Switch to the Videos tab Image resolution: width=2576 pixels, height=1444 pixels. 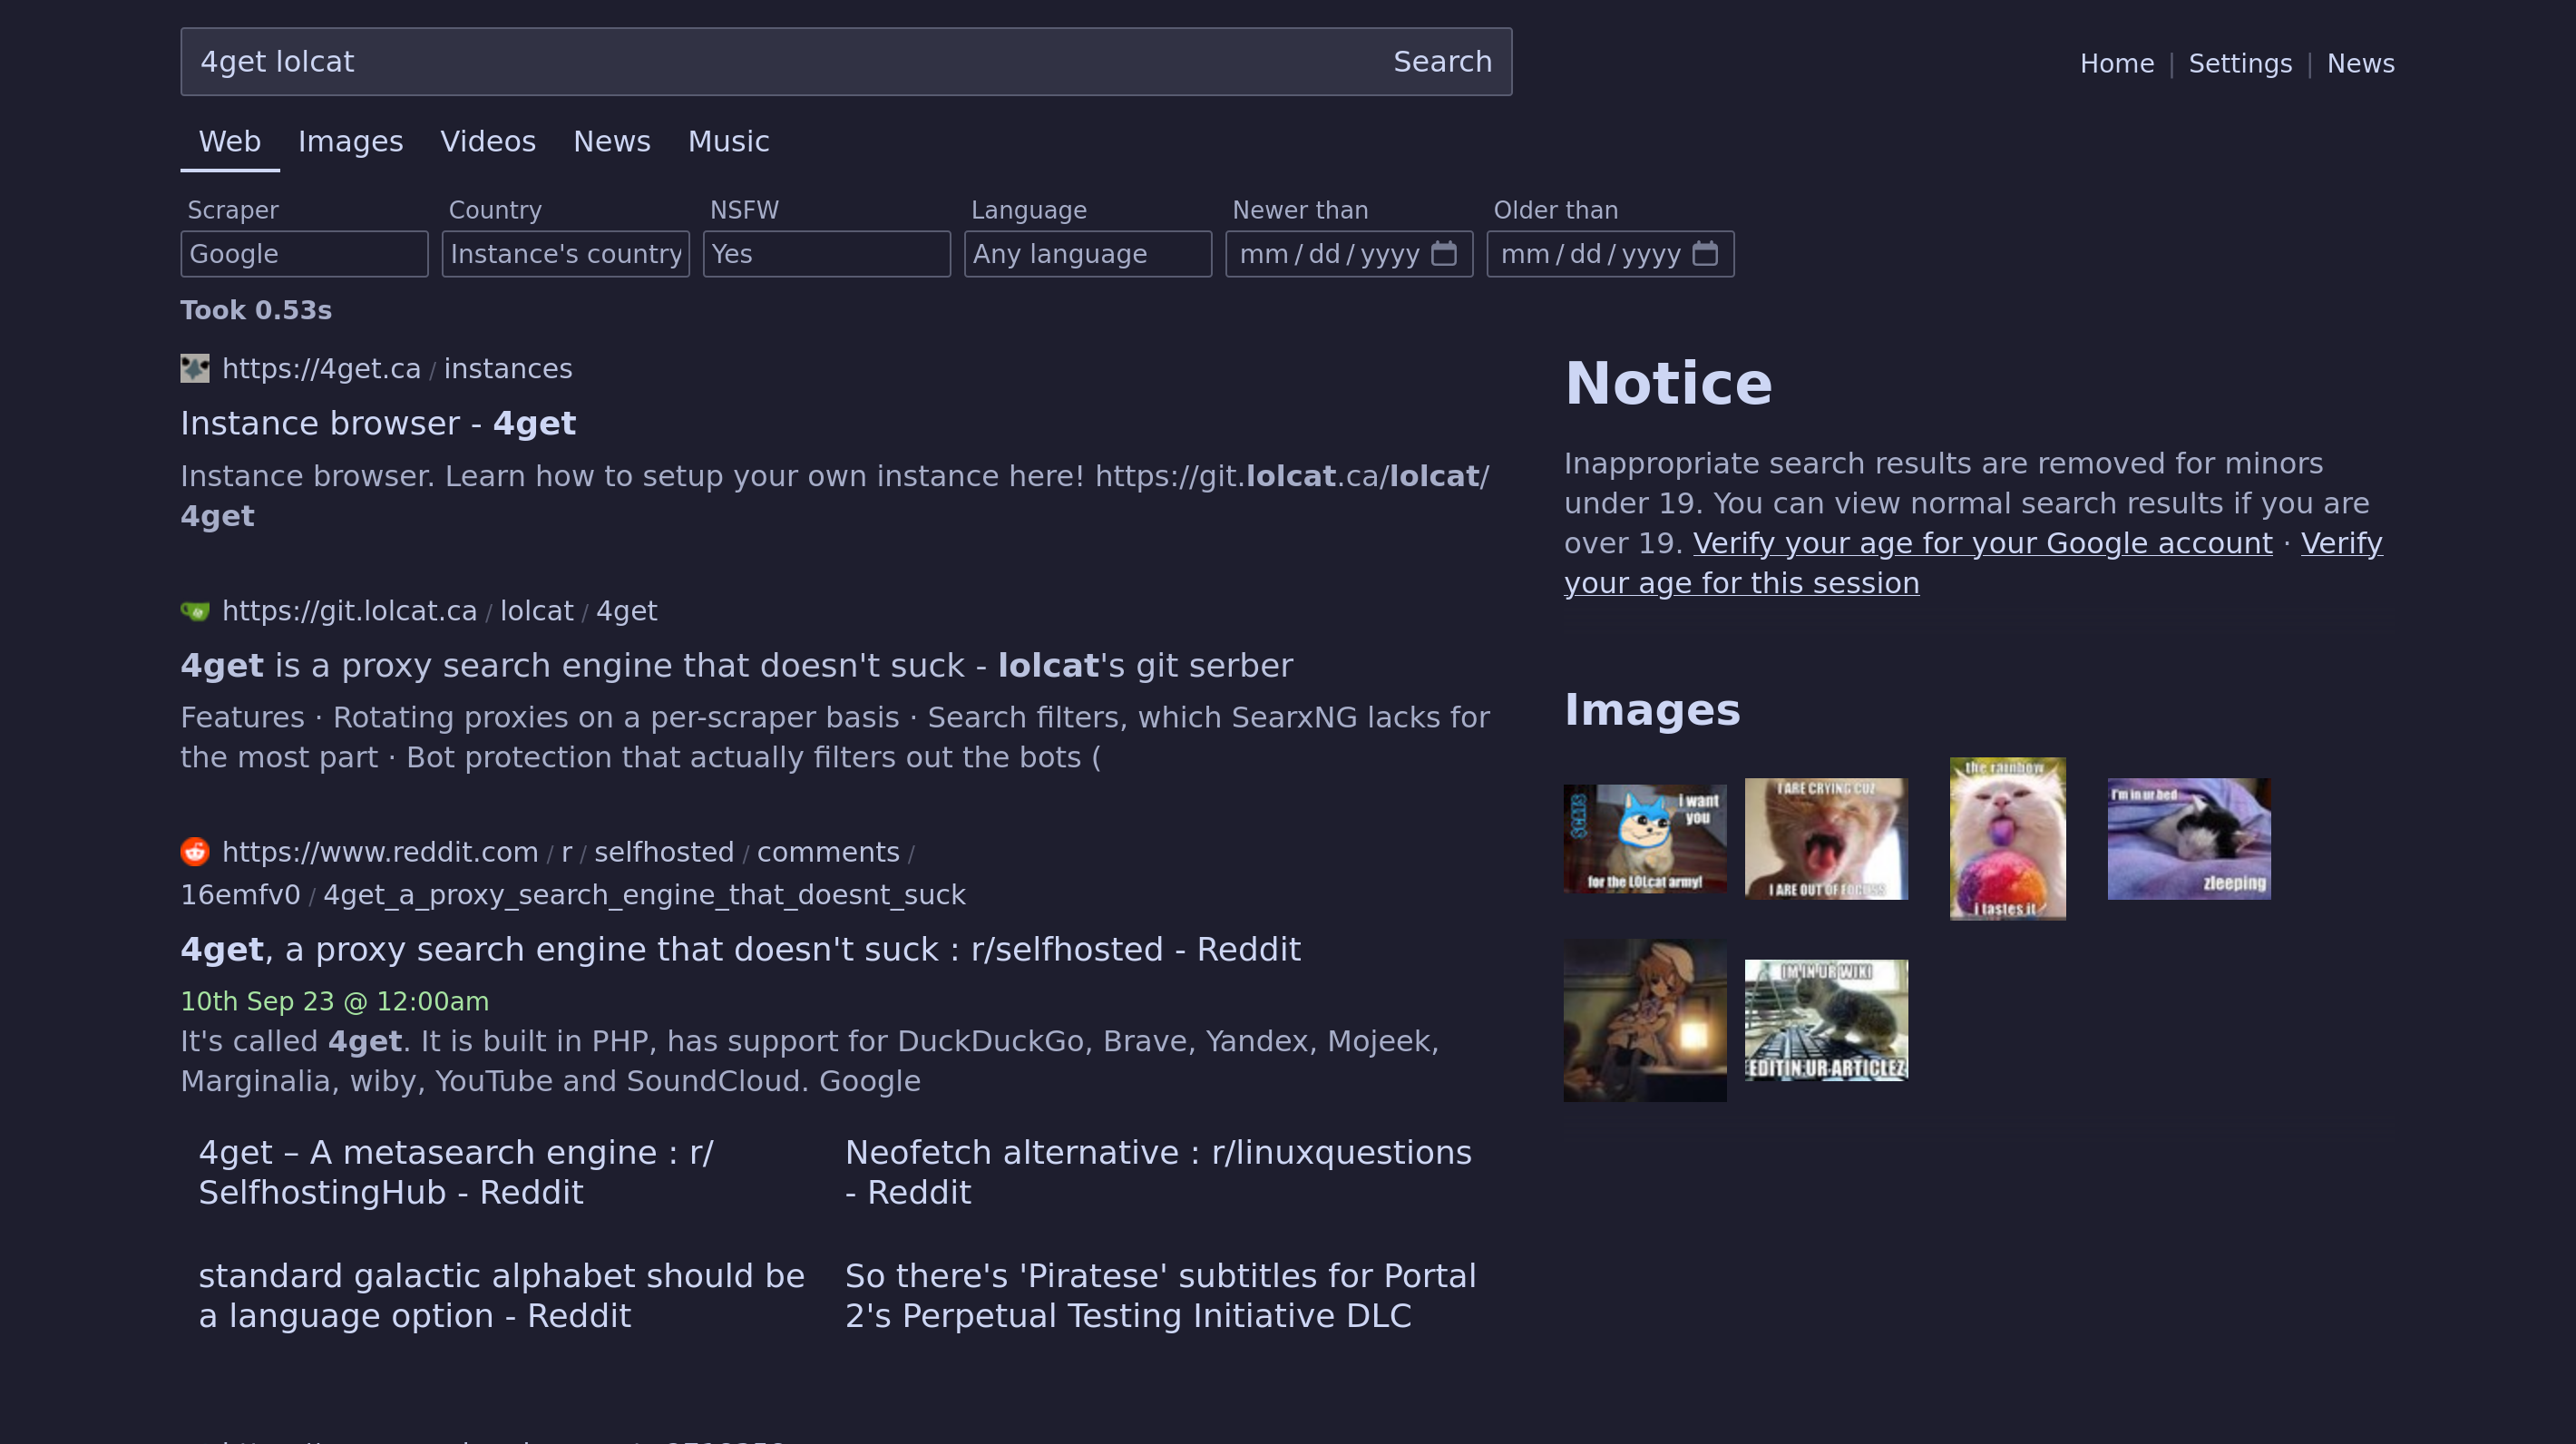click(x=488, y=142)
